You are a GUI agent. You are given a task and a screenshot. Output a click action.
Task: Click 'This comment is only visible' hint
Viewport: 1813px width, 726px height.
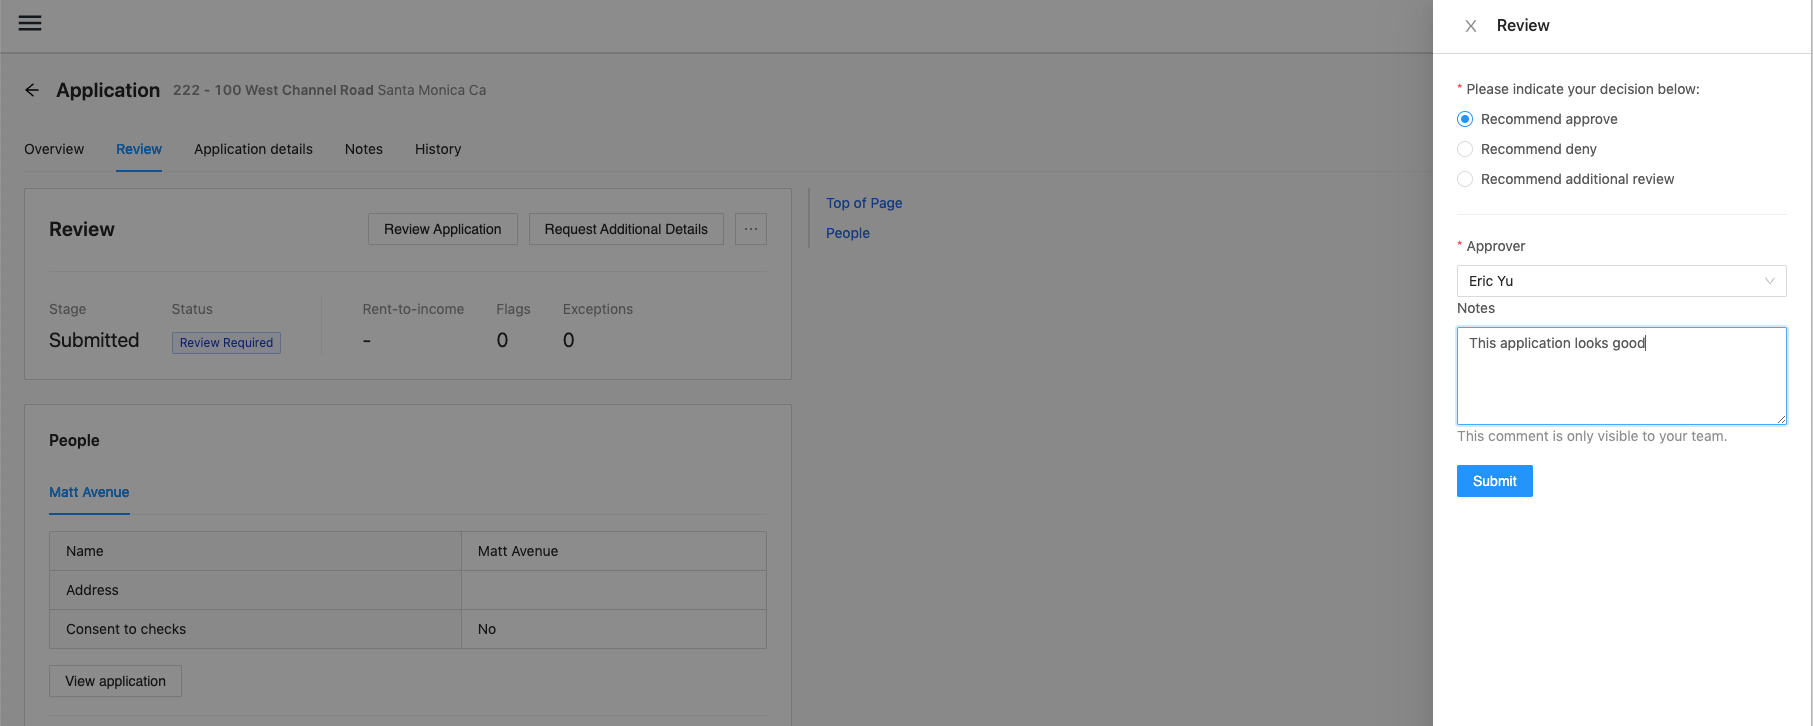tap(1592, 436)
